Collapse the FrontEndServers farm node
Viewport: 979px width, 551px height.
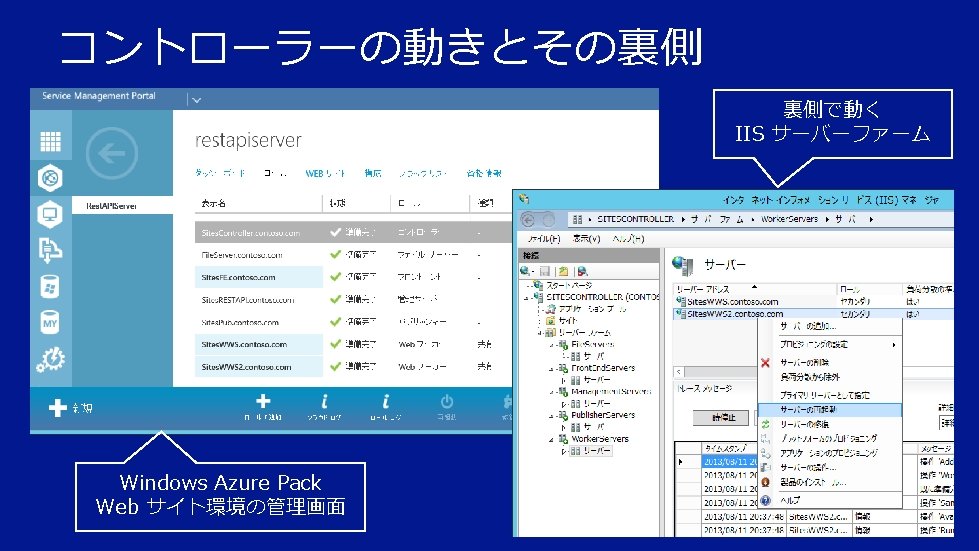coord(551,368)
